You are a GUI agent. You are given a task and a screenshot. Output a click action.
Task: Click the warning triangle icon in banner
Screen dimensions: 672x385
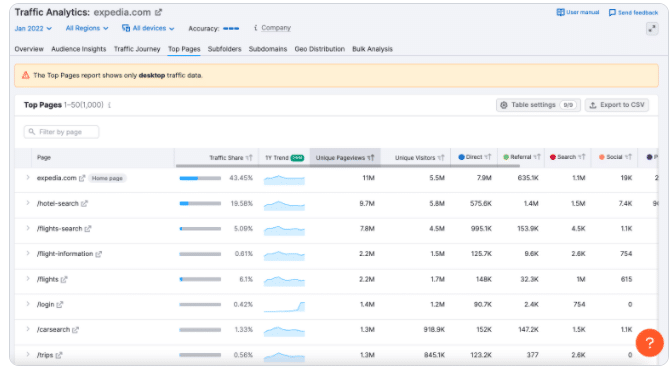point(26,75)
